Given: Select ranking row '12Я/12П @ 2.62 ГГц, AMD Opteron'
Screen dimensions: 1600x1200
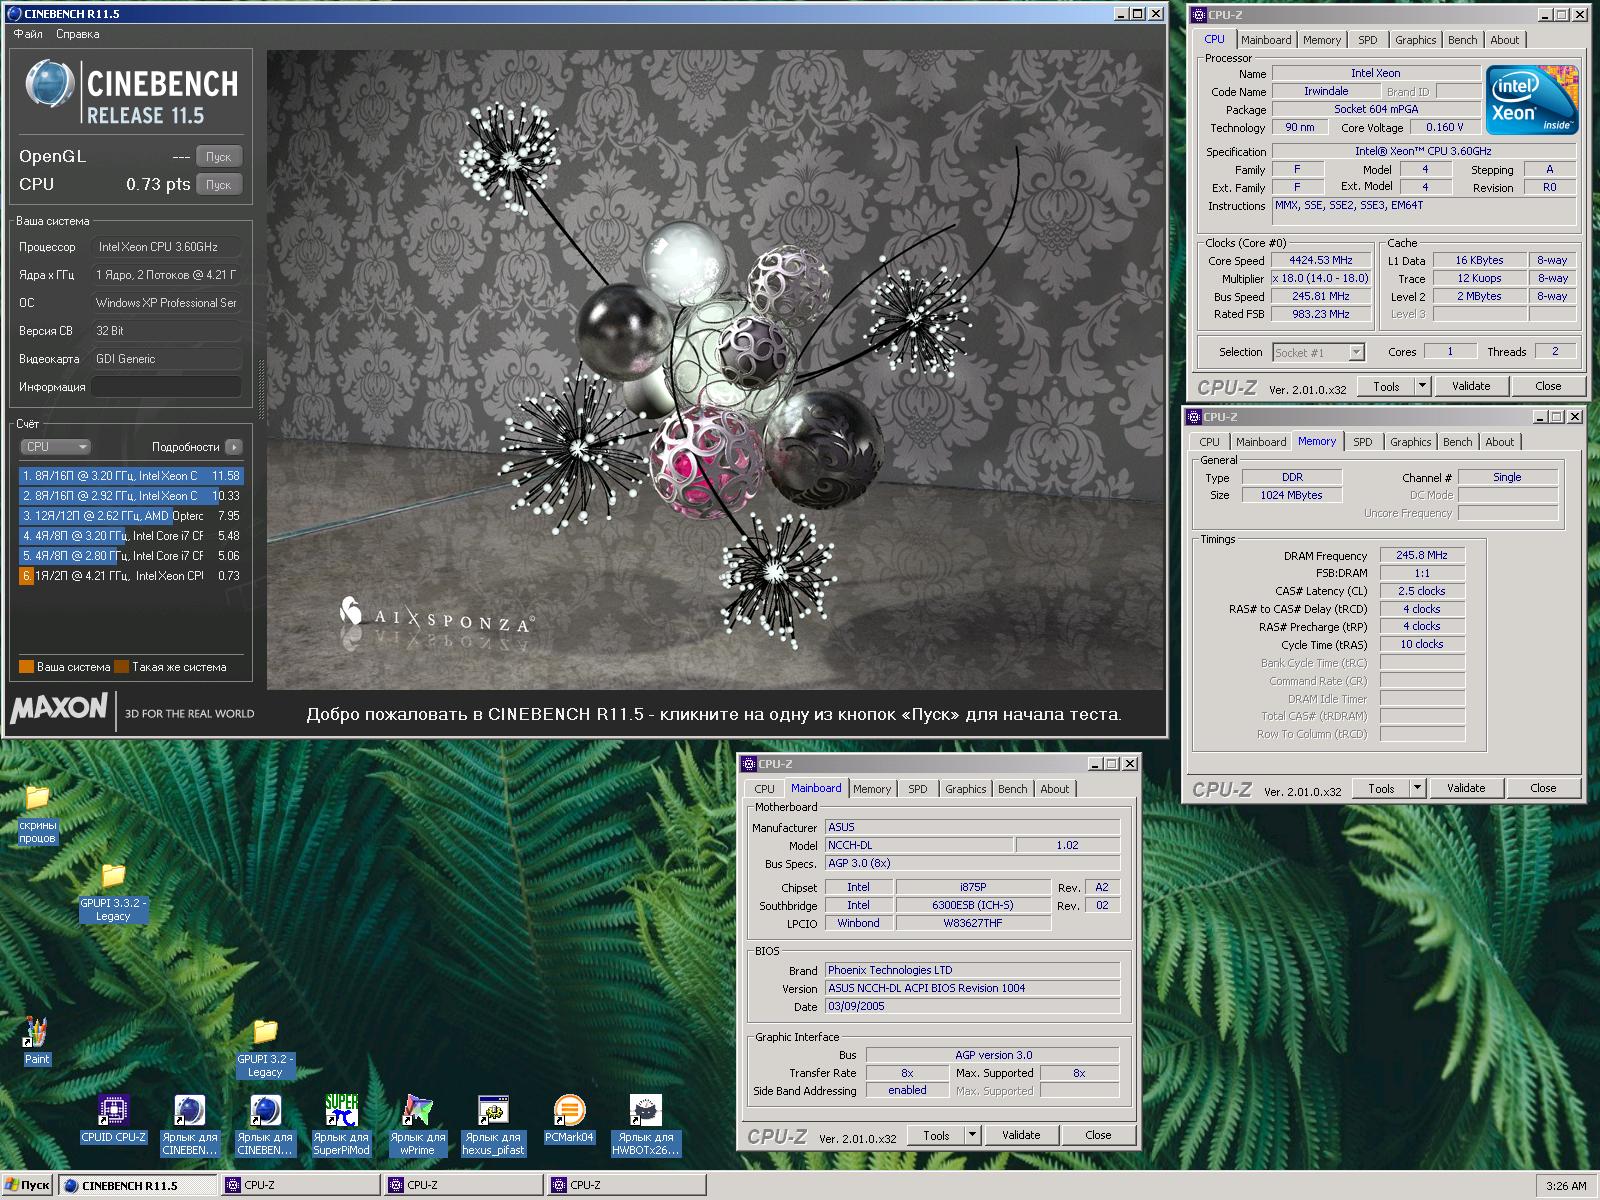Looking at the screenshot, I should 131,516.
